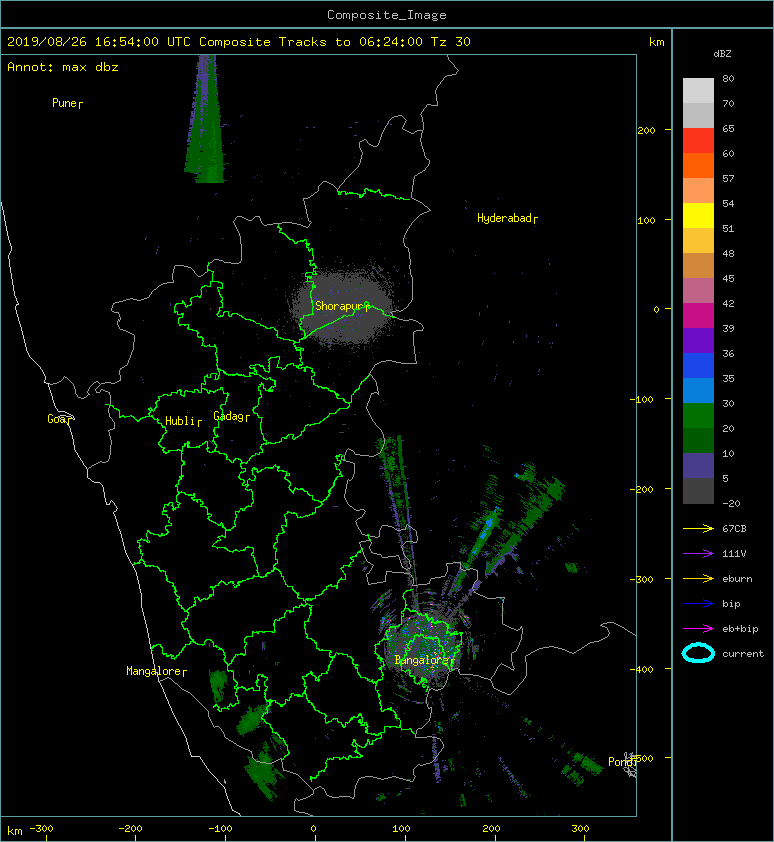This screenshot has width=774, height=842.
Task: Select the Hubli city label
Action: (x=180, y=421)
